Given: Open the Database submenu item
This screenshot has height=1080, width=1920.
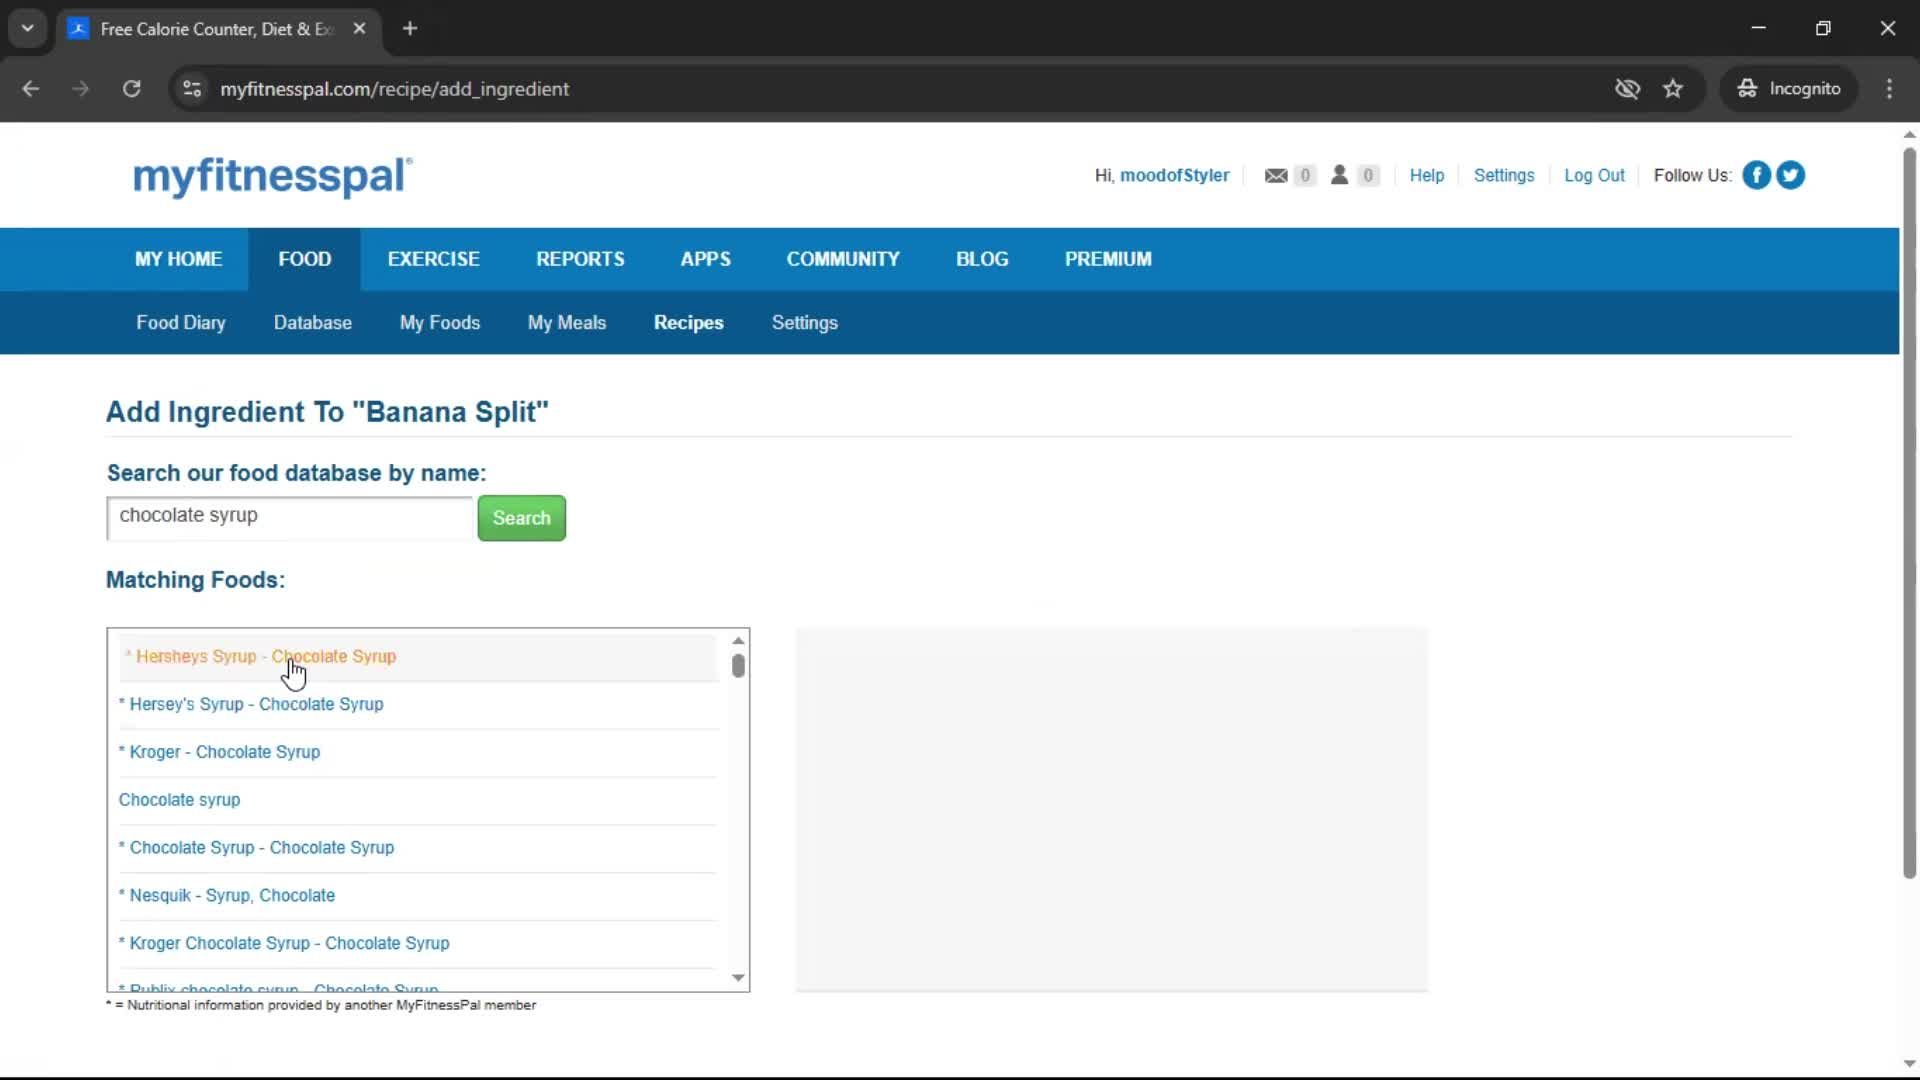Looking at the screenshot, I should pyautogui.click(x=313, y=323).
